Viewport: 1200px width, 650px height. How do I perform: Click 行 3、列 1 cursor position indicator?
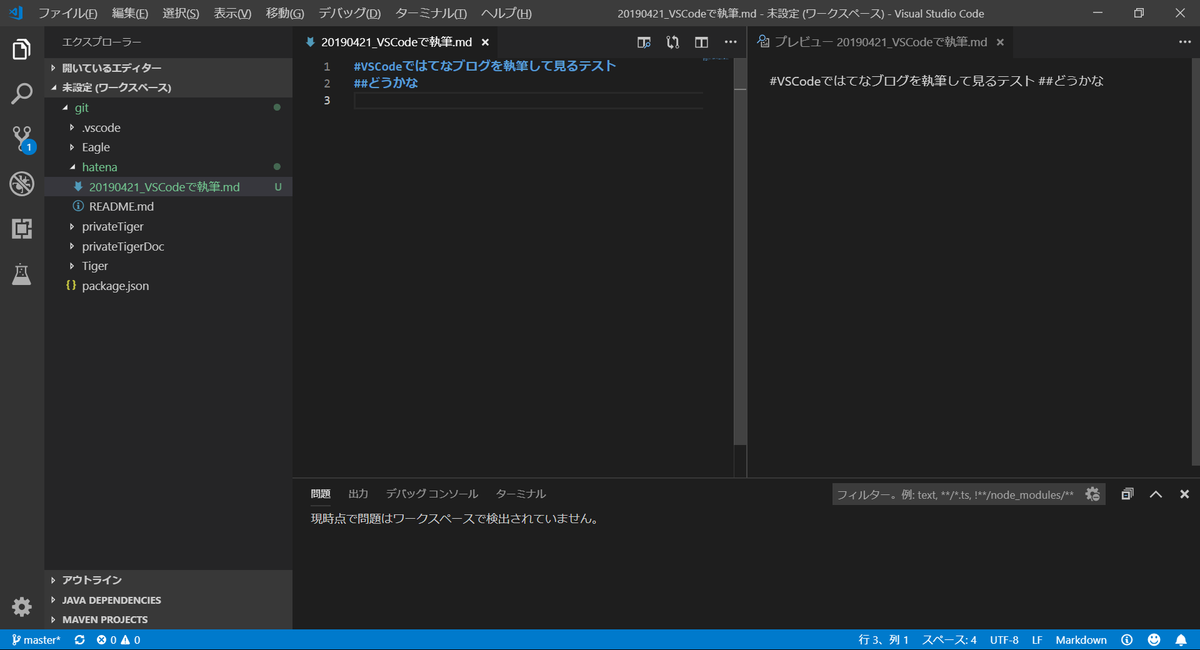coord(883,640)
